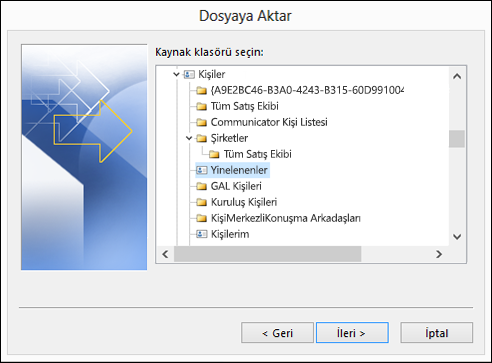
Task: Click the Şirketler folder icon
Action: click(201, 138)
